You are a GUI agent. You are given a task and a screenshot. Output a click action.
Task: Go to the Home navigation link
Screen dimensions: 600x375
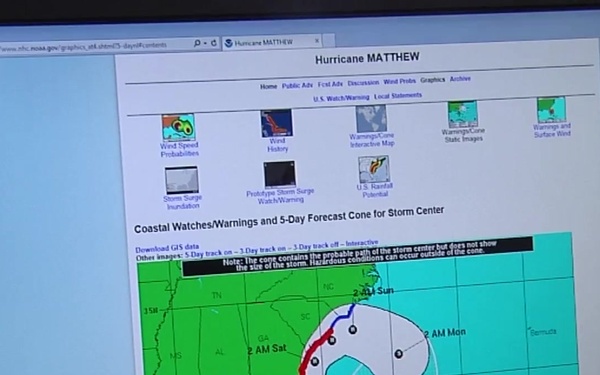(269, 86)
